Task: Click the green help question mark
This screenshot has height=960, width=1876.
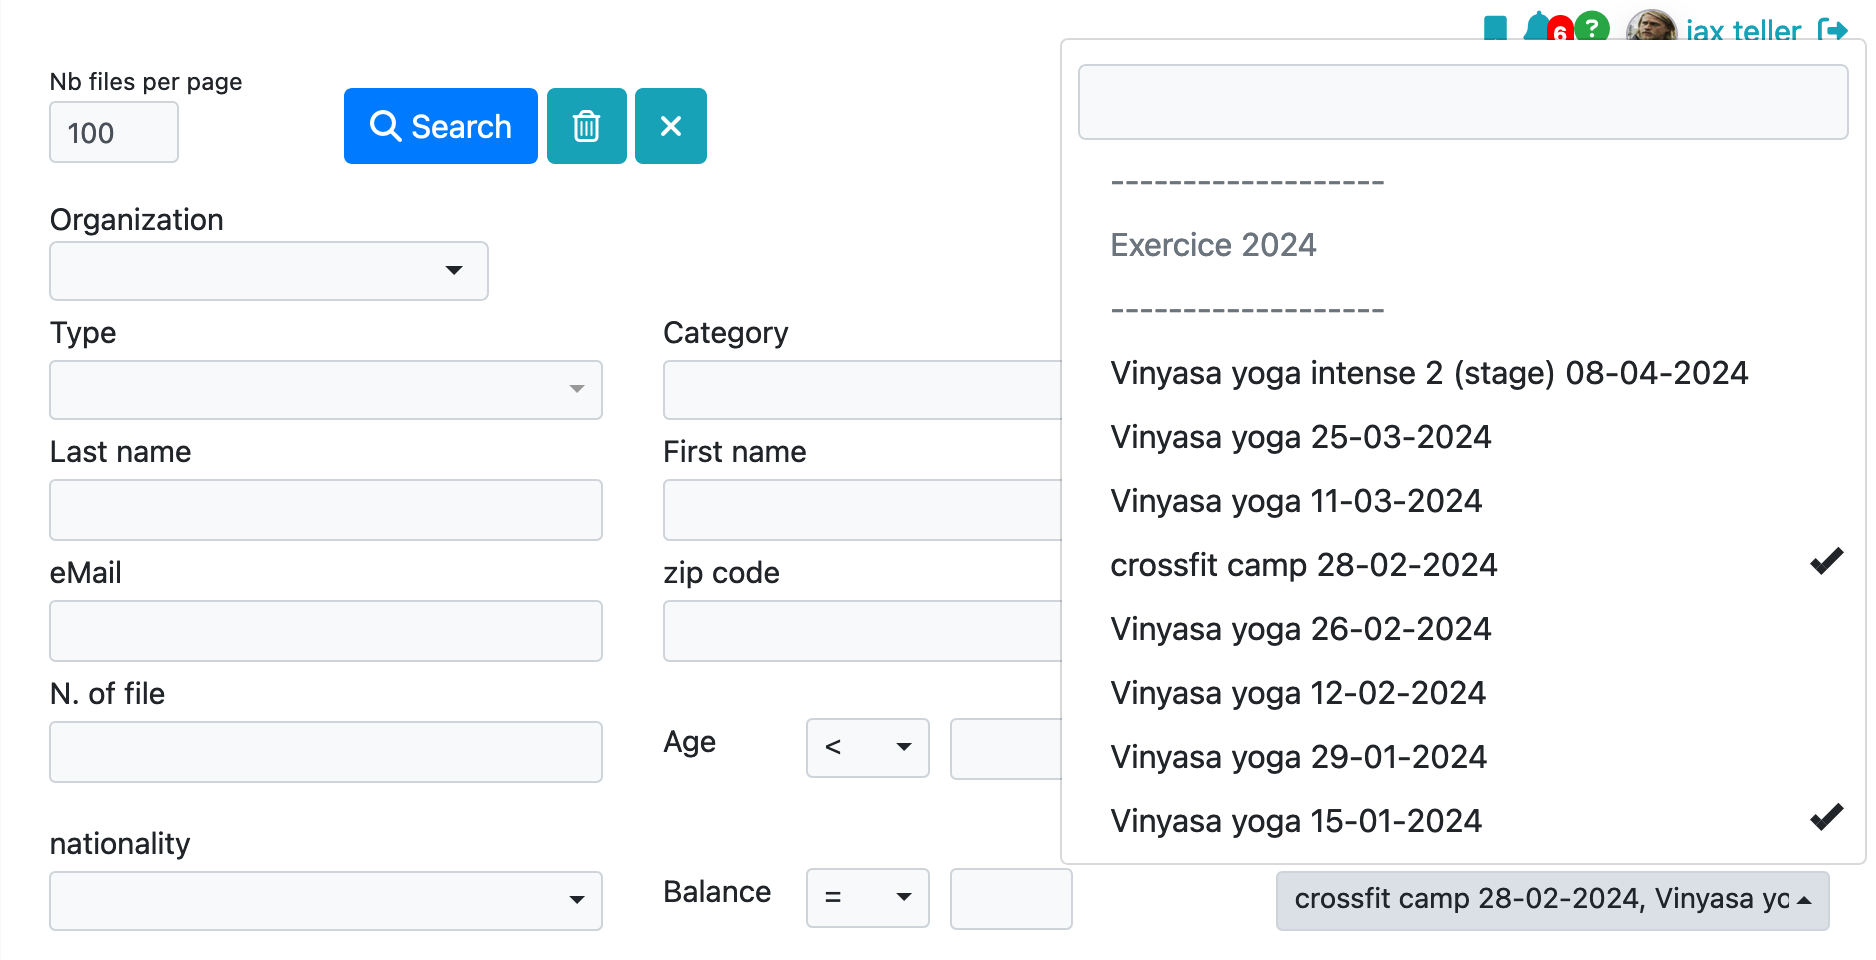Action: tap(1592, 28)
